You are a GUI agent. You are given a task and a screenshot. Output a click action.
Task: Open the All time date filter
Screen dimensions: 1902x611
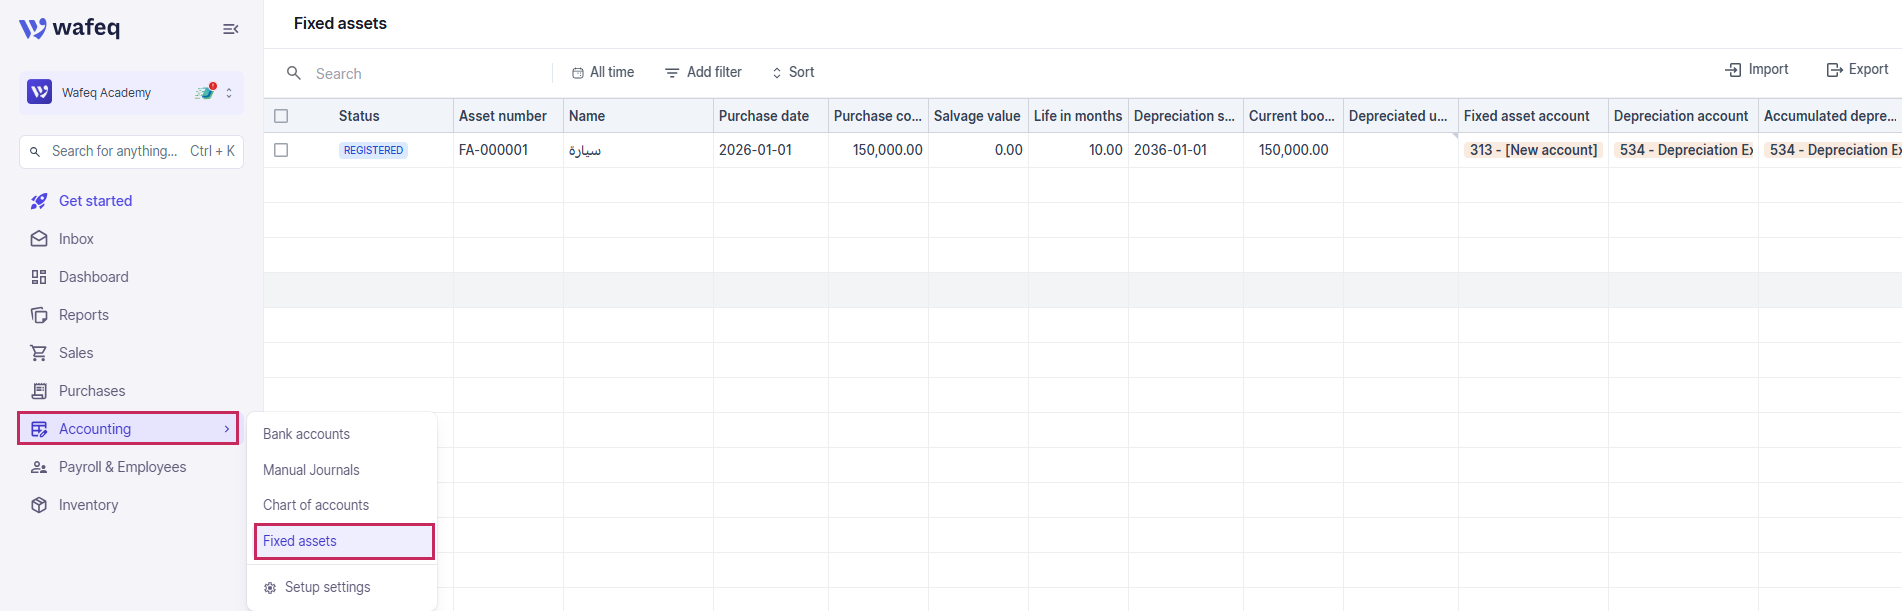tap(603, 72)
